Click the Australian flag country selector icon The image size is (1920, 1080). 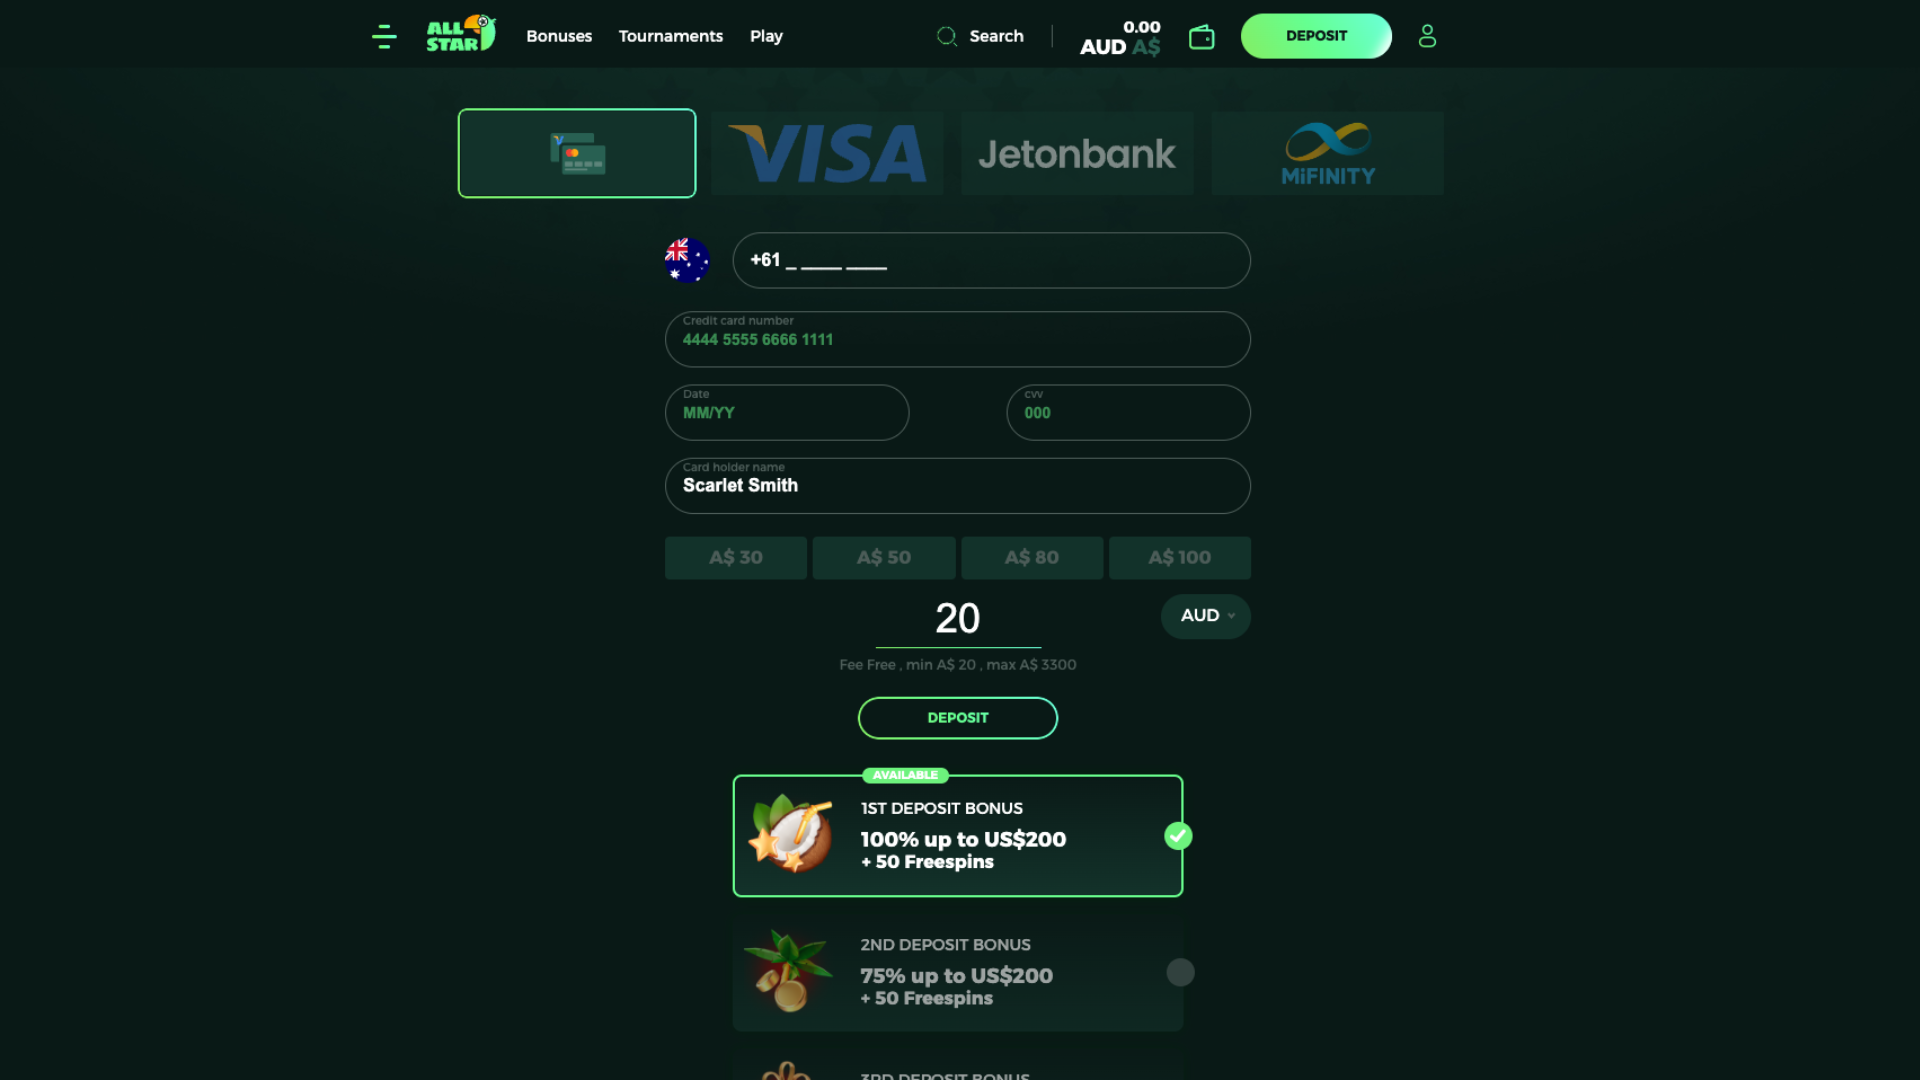(x=687, y=260)
